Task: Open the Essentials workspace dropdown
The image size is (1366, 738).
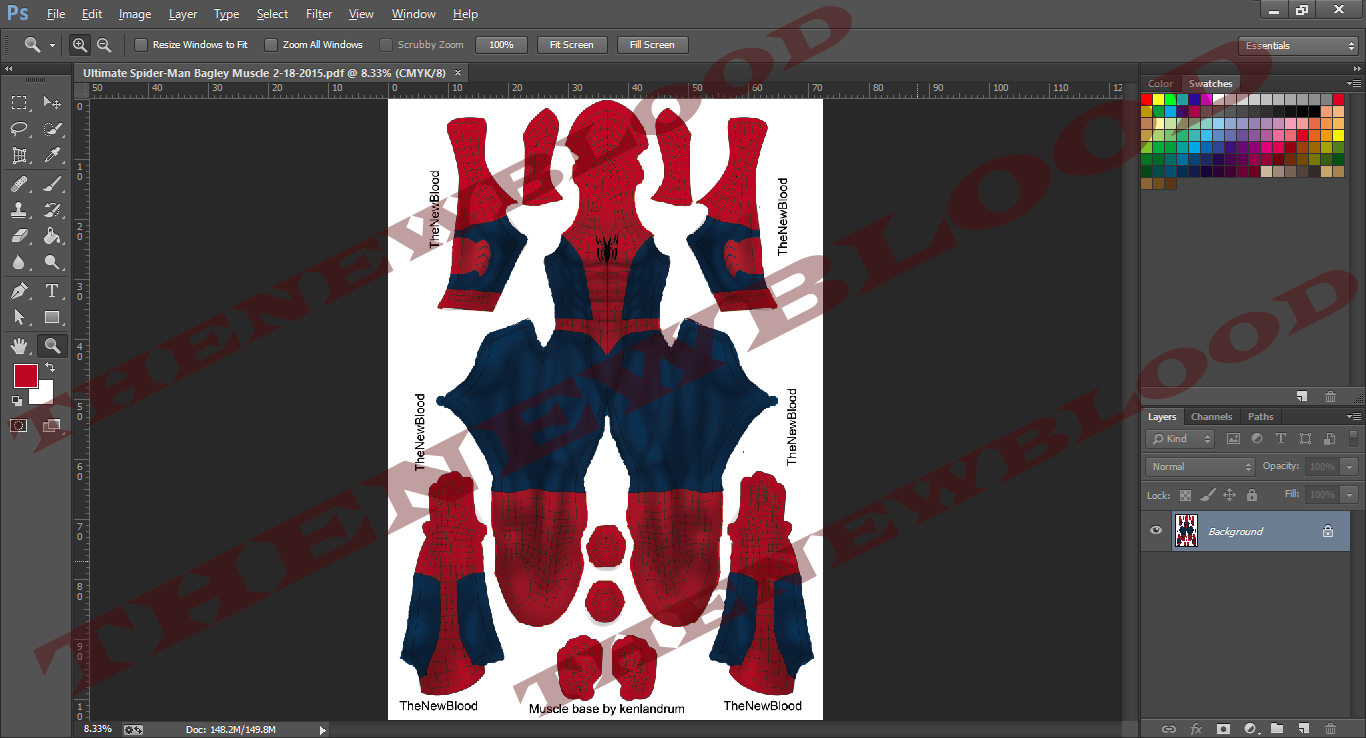Action: [1298, 46]
